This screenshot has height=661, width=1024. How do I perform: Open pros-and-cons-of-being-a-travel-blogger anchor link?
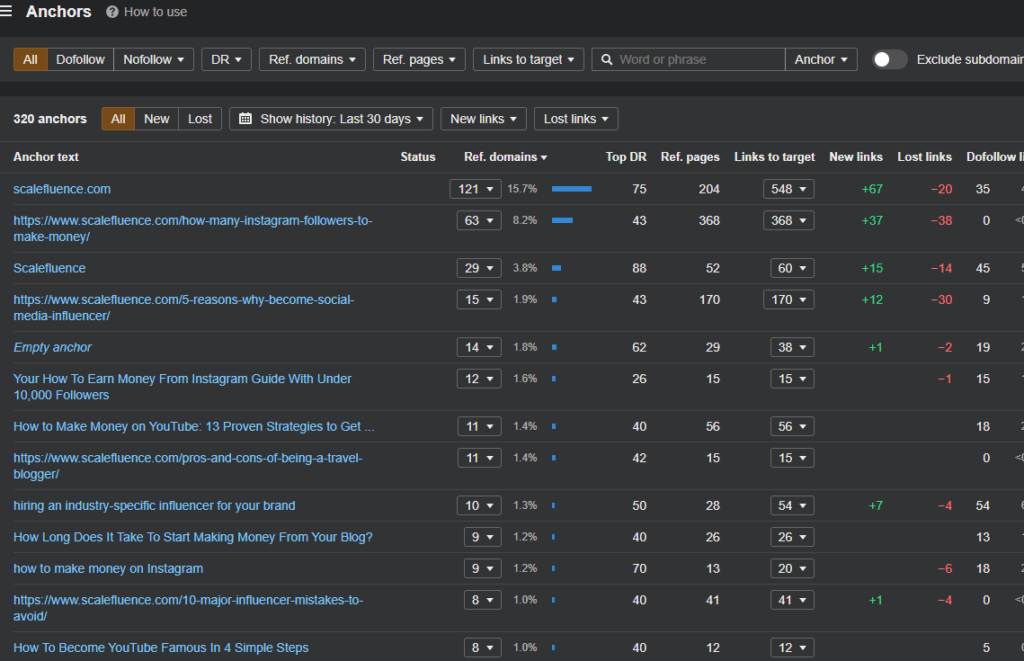coord(187,466)
